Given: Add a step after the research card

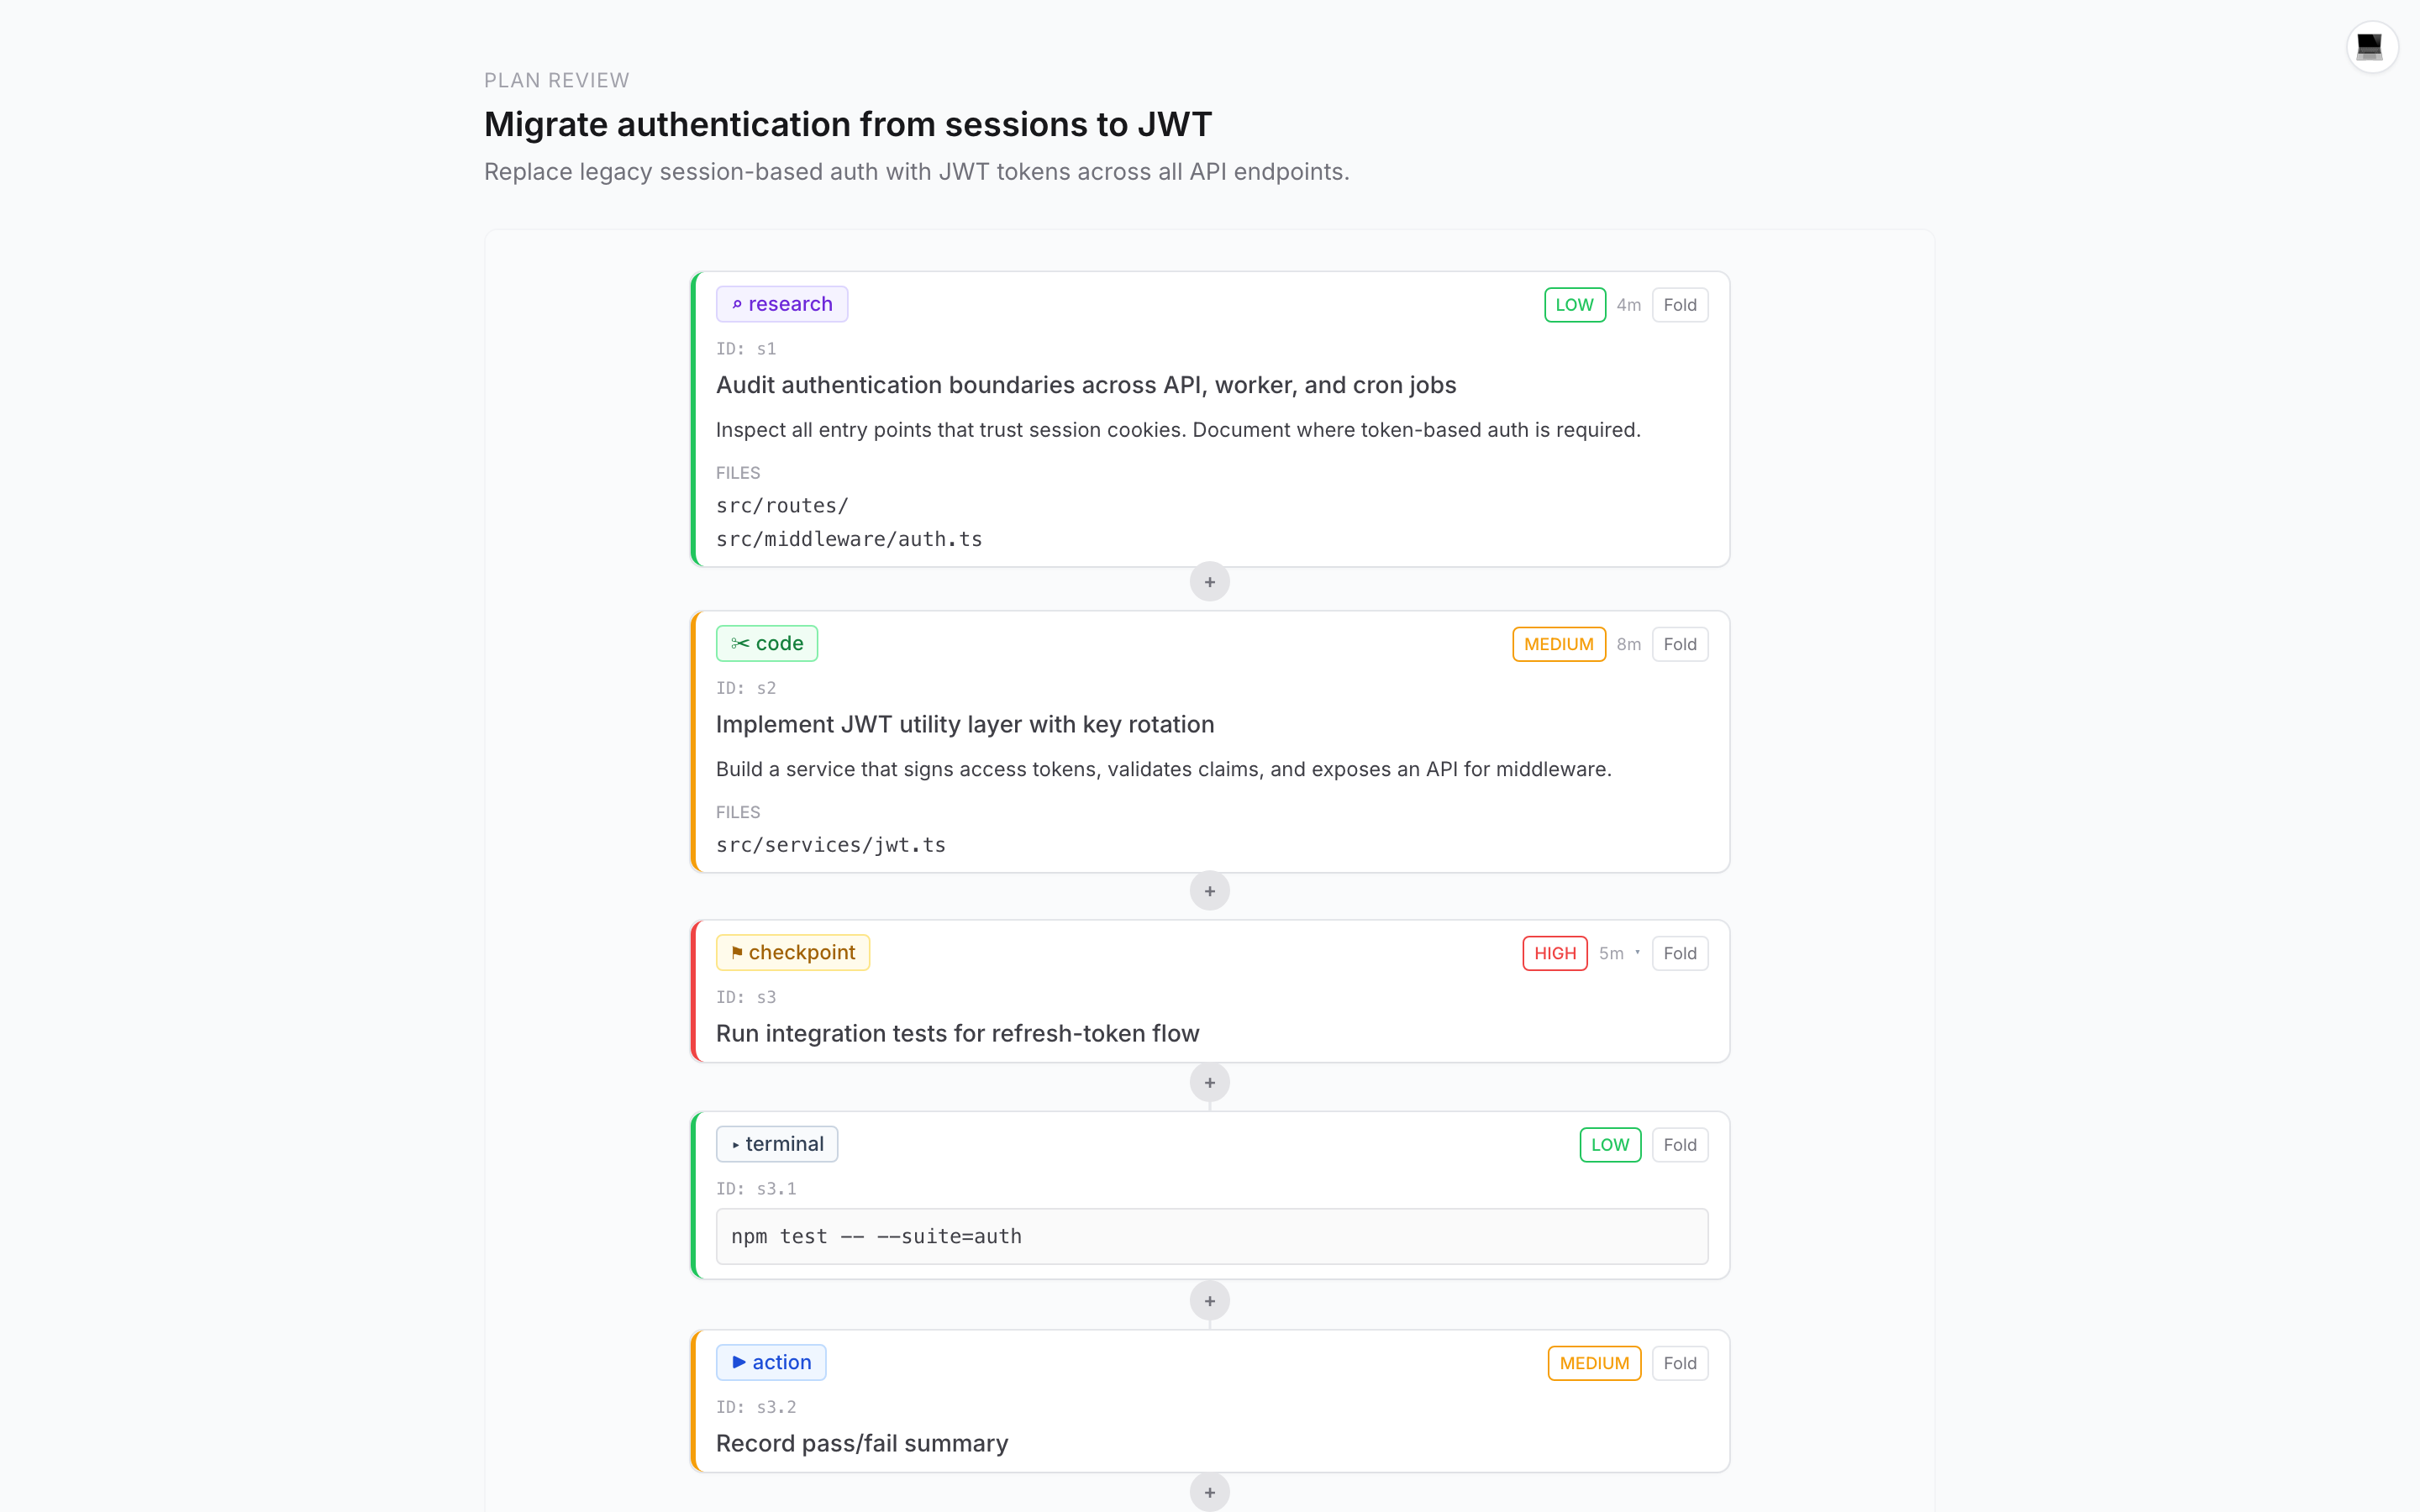Looking at the screenshot, I should (1209, 582).
